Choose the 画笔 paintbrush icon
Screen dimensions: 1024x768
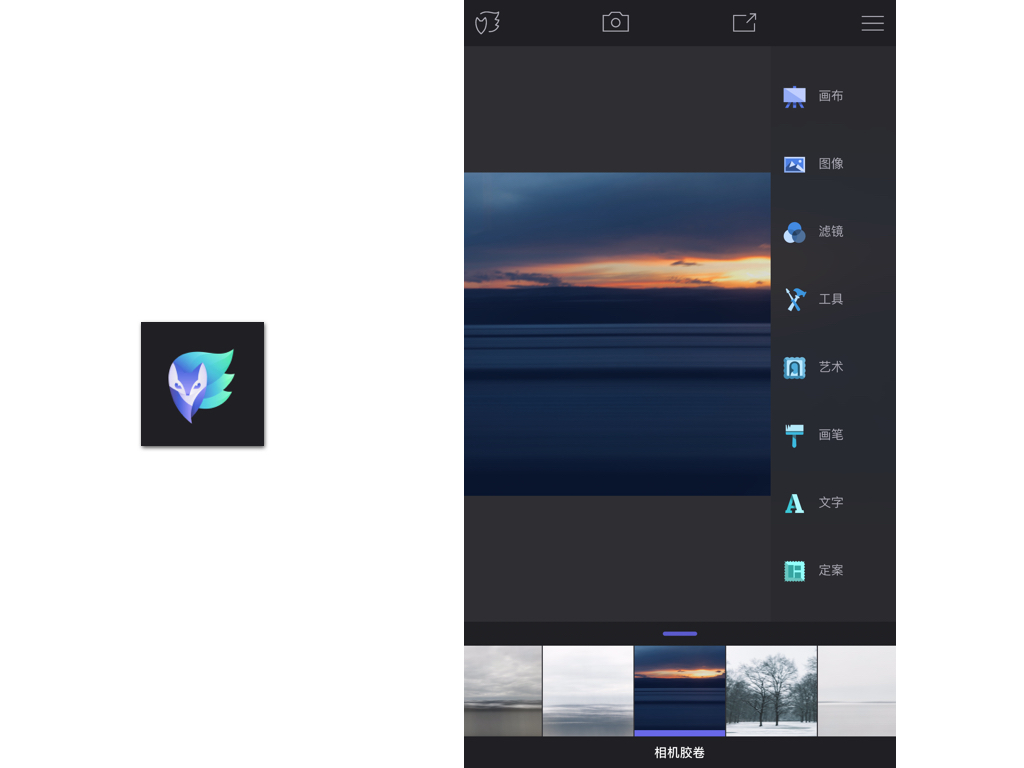pyautogui.click(x=794, y=435)
